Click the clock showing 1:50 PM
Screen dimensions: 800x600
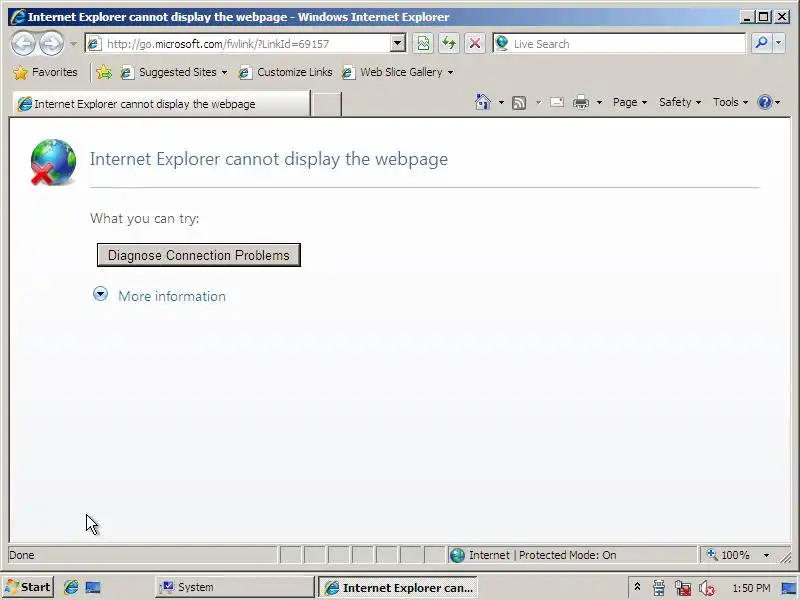tap(751, 588)
